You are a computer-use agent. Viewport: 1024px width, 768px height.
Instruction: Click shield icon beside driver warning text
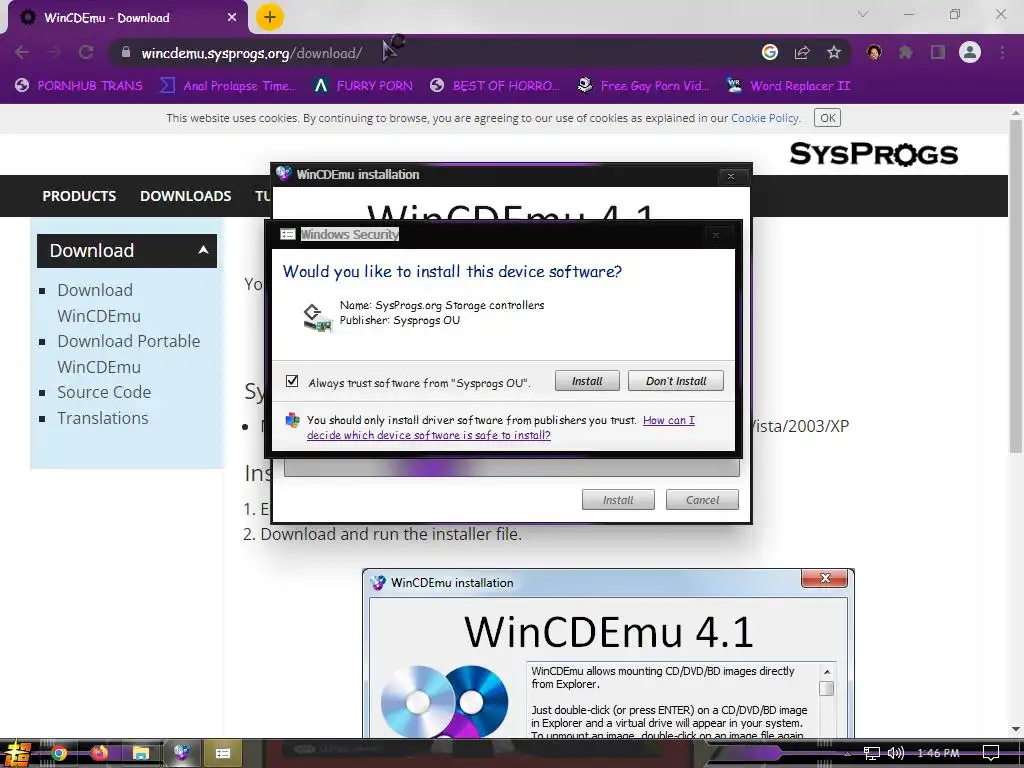[x=293, y=421]
